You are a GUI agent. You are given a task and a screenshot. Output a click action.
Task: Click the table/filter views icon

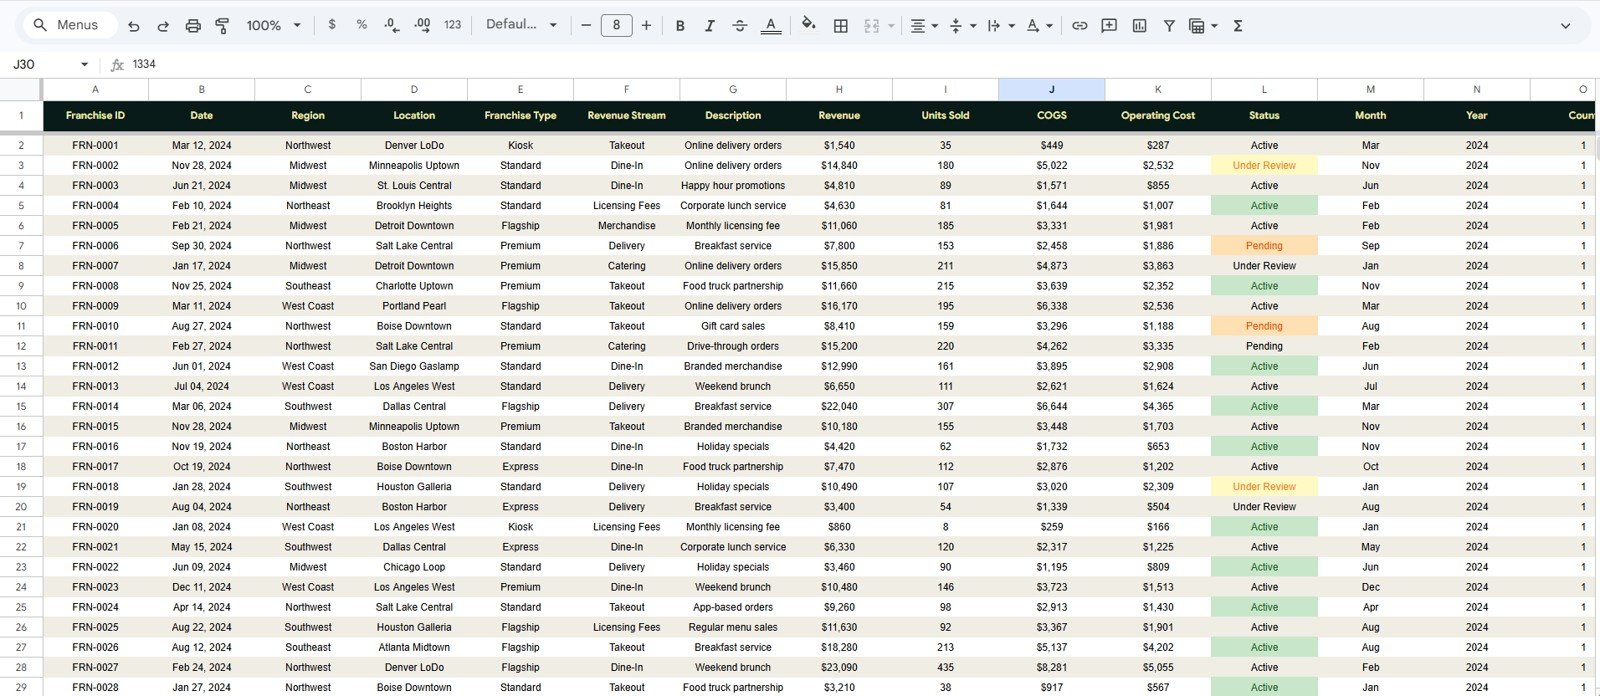tap(1196, 26)
